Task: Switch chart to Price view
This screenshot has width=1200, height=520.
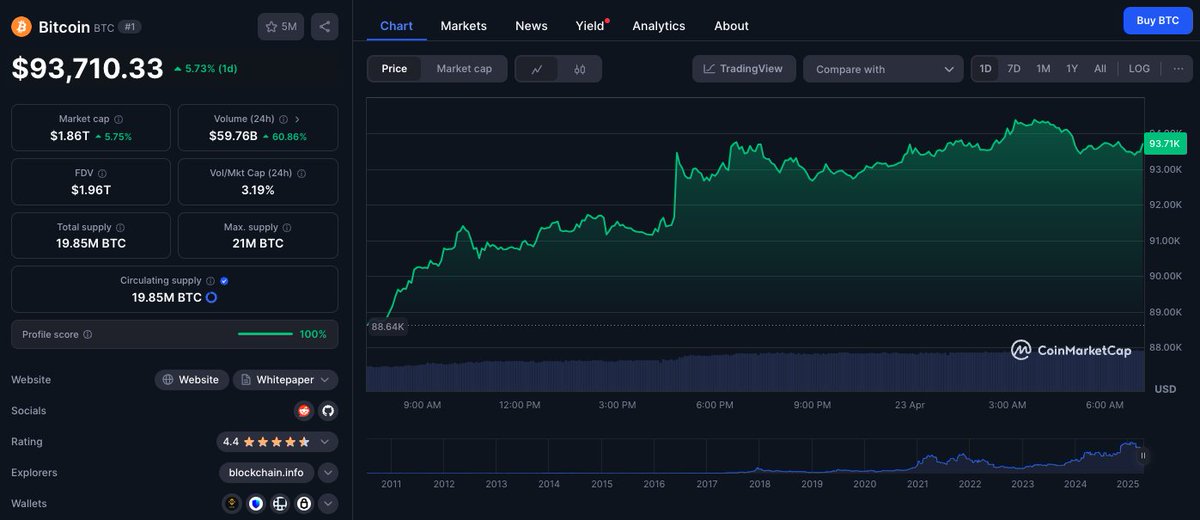Action: tap(394, 69)
